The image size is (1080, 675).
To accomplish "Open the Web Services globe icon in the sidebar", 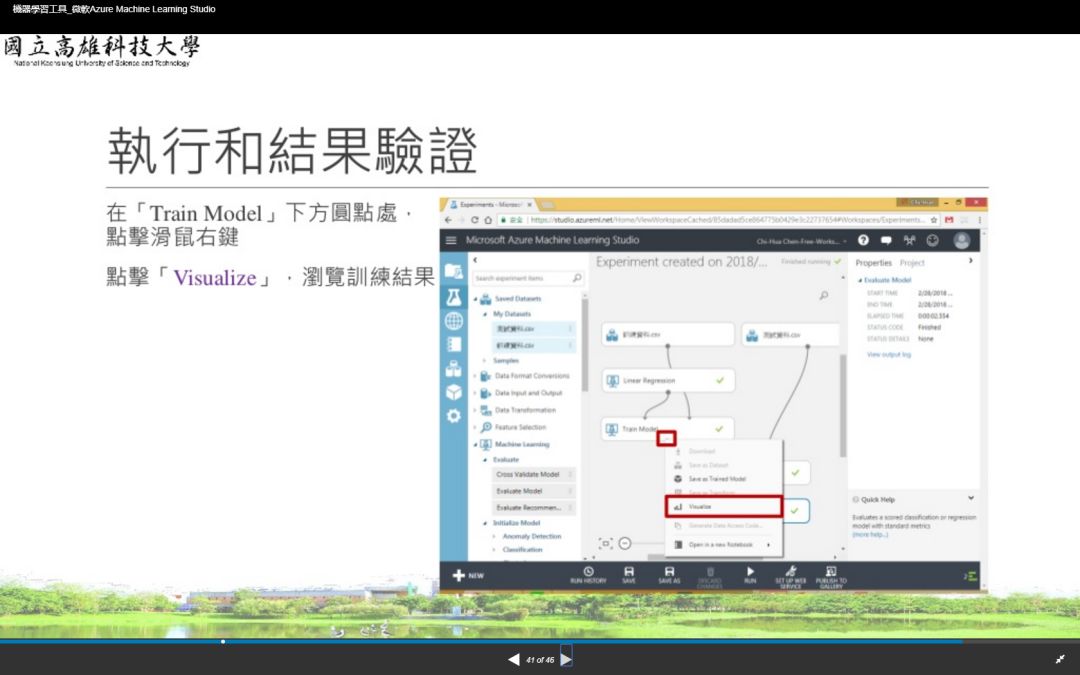I will pos(453,320).
